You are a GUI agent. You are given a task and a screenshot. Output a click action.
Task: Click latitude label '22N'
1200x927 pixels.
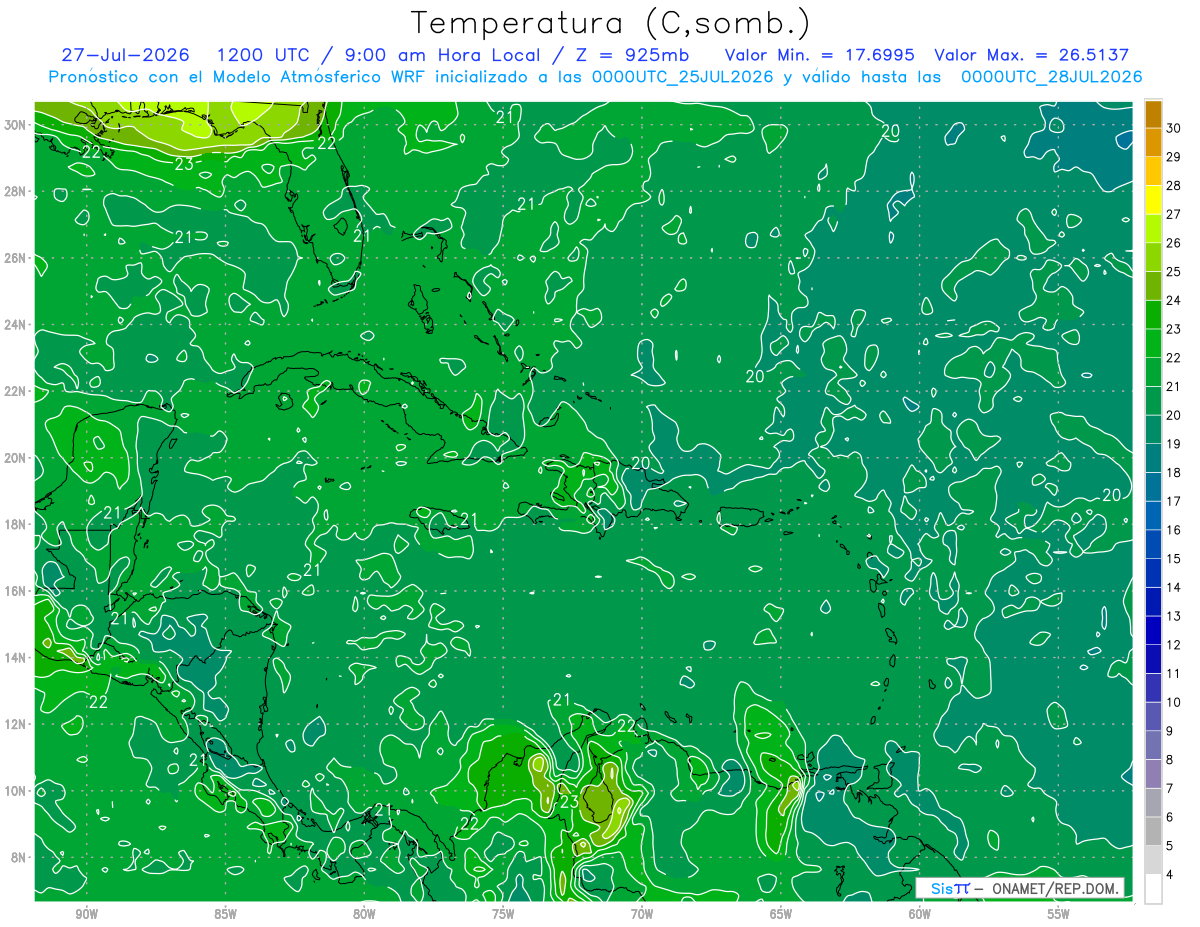pyautogui.click(x=15, y=391)
